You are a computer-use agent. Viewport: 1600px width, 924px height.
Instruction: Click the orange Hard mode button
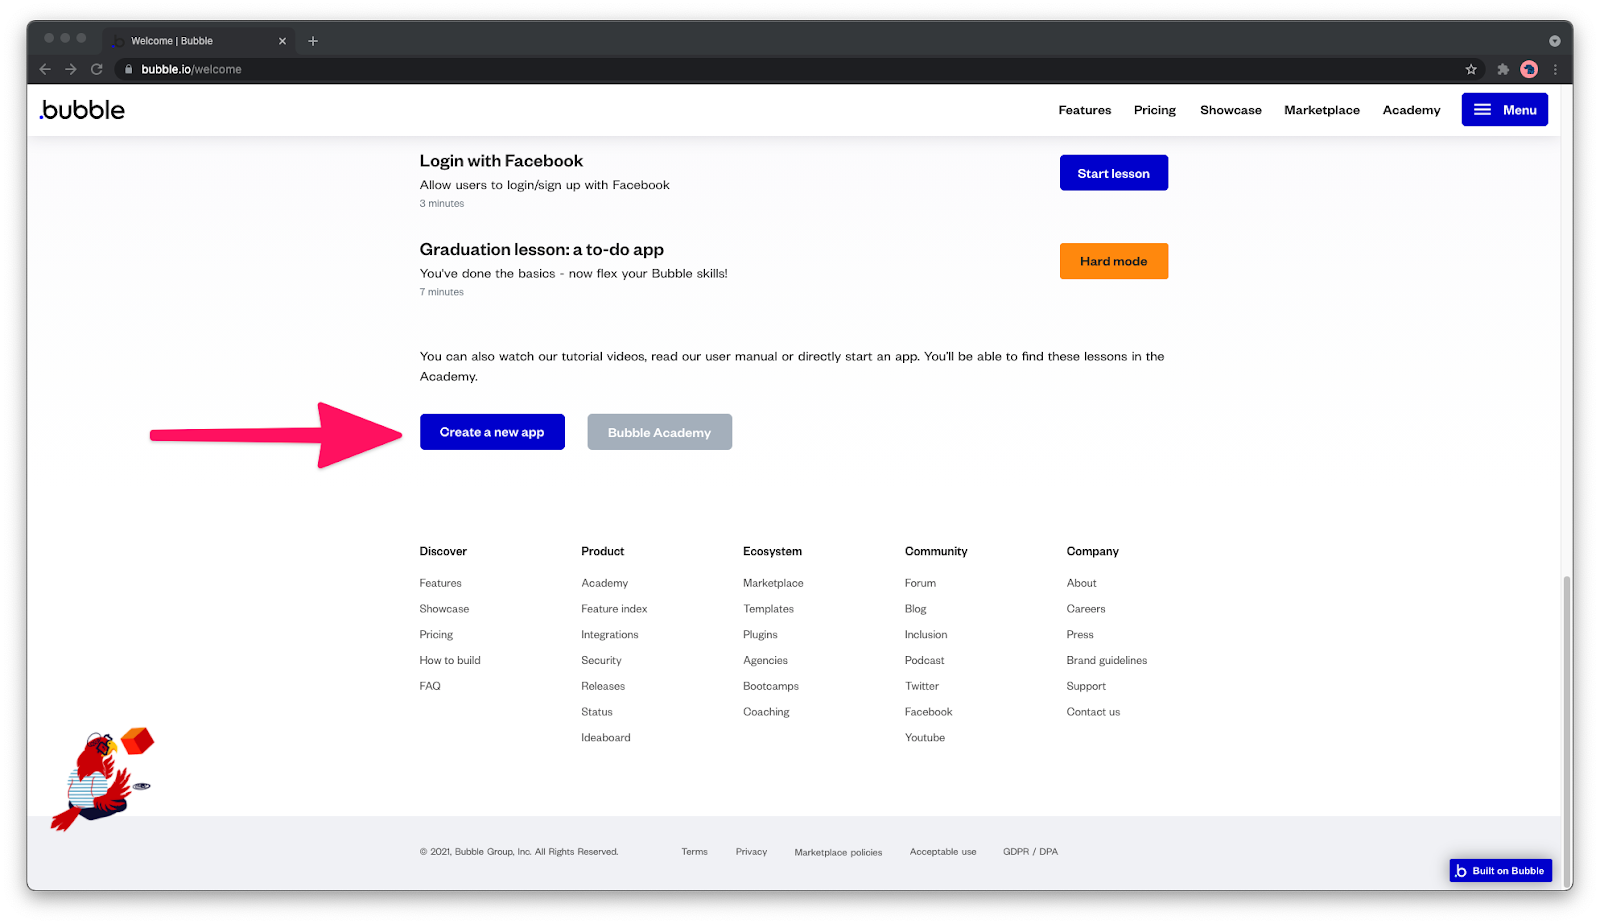(x=1114, y=261)
